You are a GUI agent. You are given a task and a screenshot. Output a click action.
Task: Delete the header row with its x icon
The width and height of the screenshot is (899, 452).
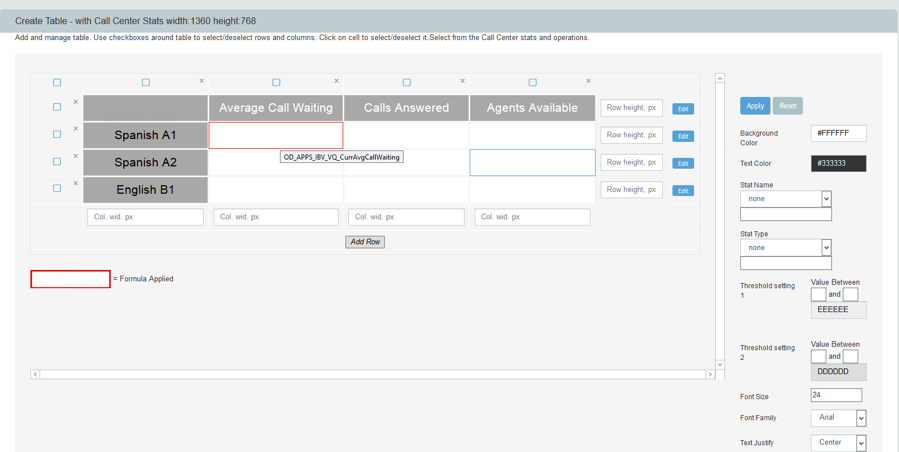click(x=75, y=102)
